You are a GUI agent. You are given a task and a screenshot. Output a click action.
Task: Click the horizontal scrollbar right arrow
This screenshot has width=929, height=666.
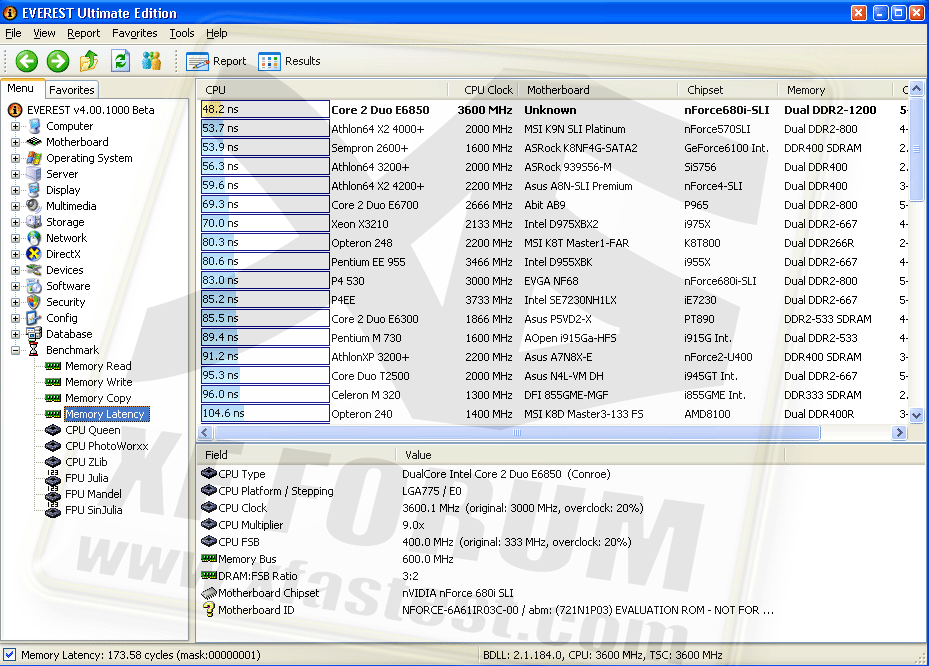click(899, 433)
